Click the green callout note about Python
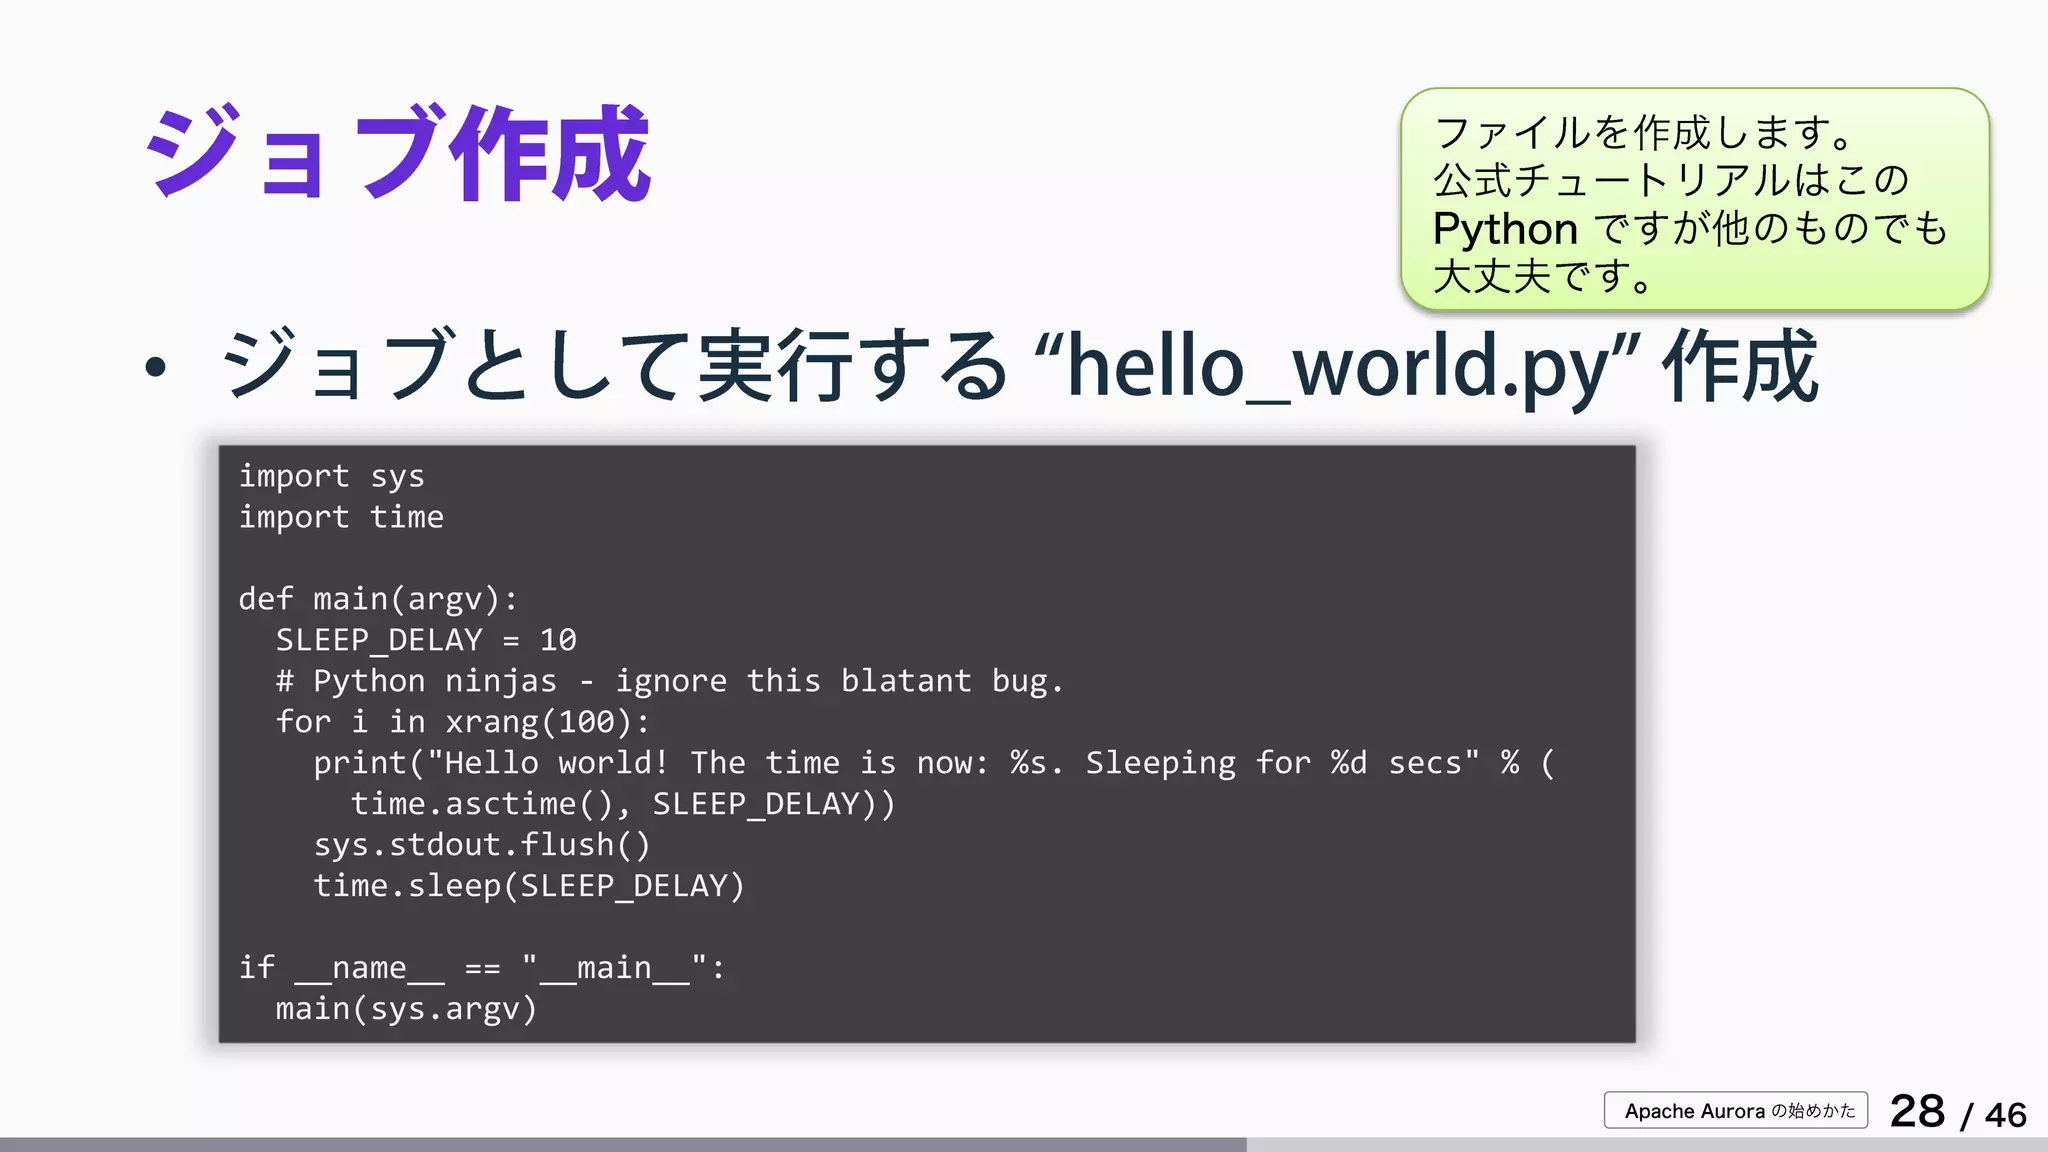The width and height of the screenshot is (2048, 1152). pos(1694,200)
